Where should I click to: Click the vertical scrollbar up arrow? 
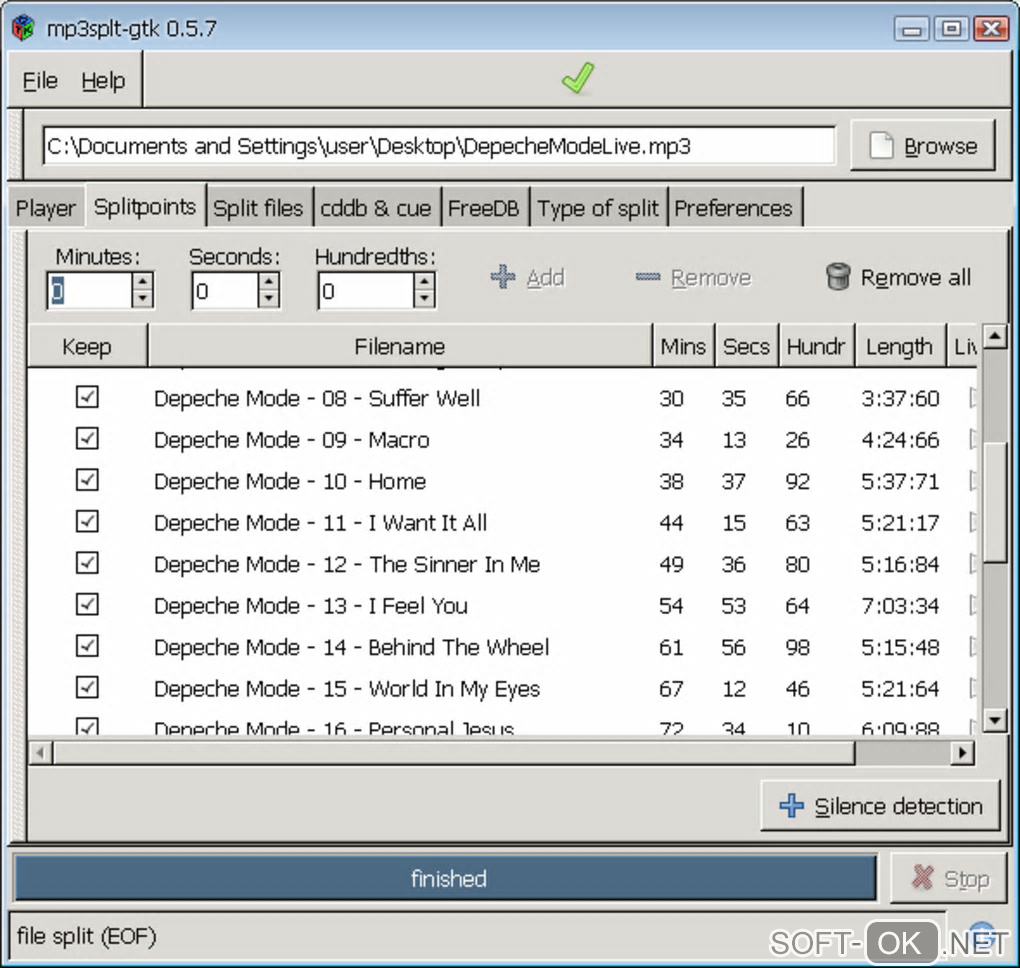(995, 336)
